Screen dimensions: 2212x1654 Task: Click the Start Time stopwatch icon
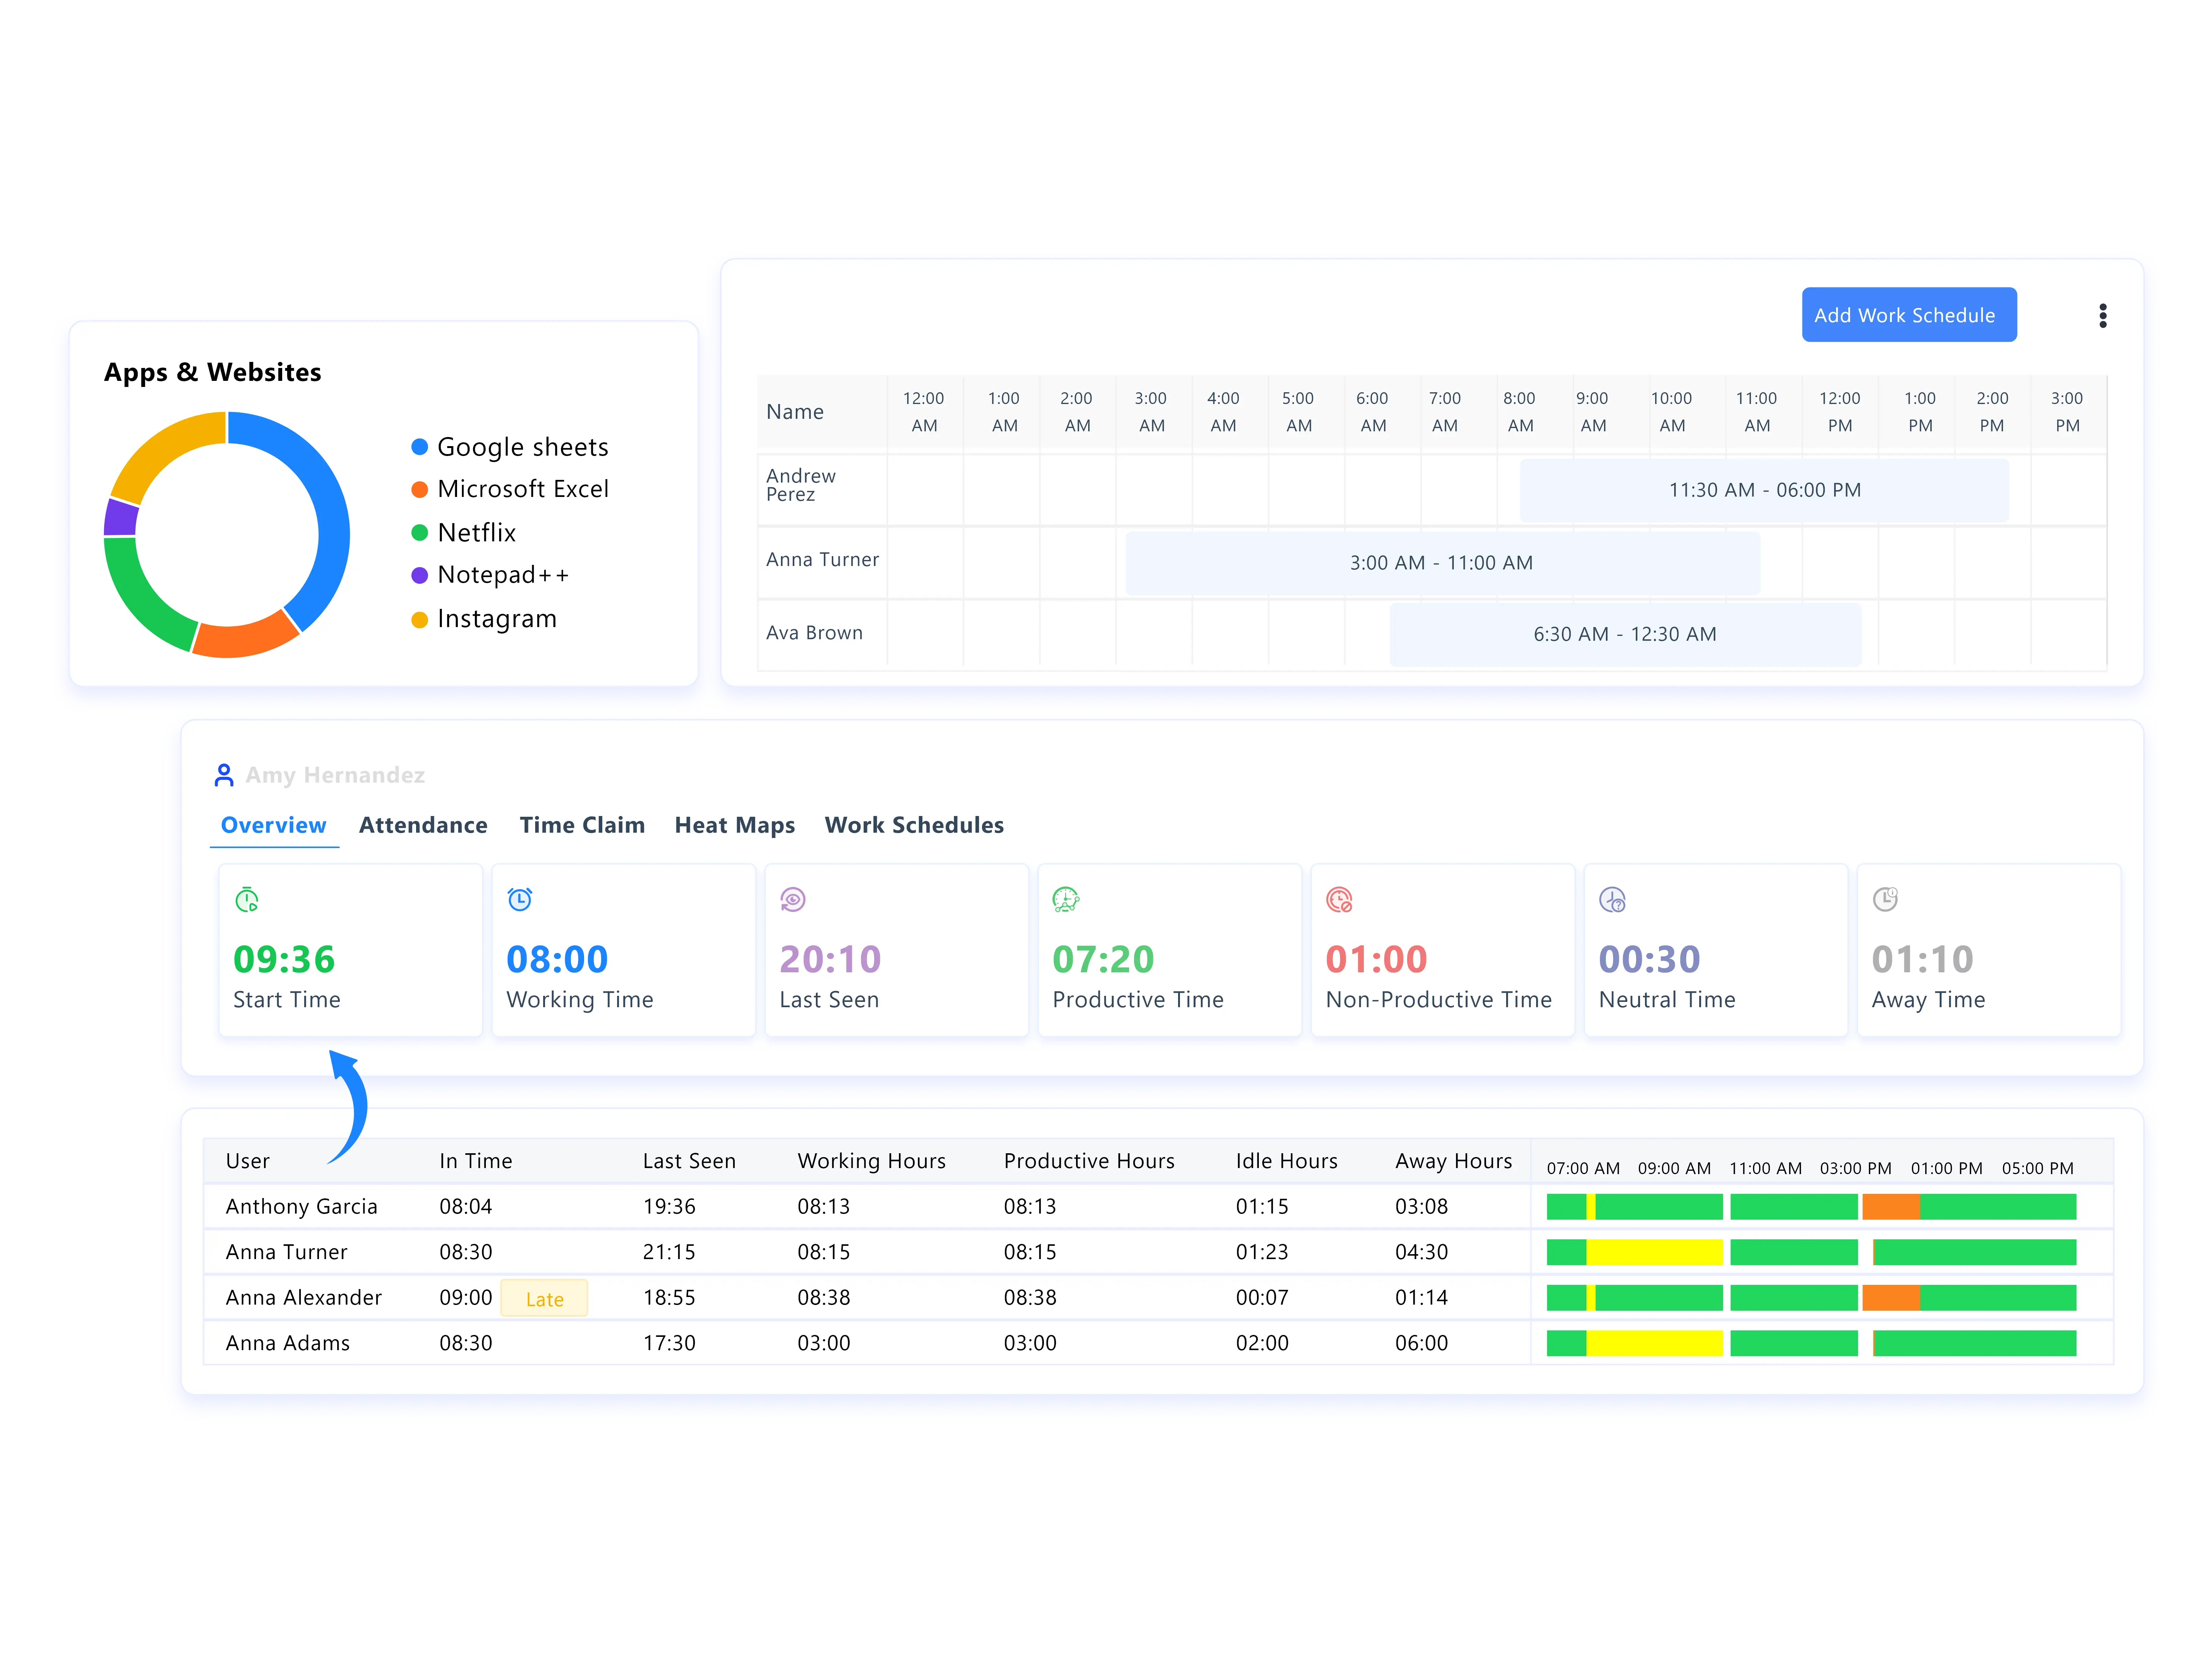pos(247,900)
